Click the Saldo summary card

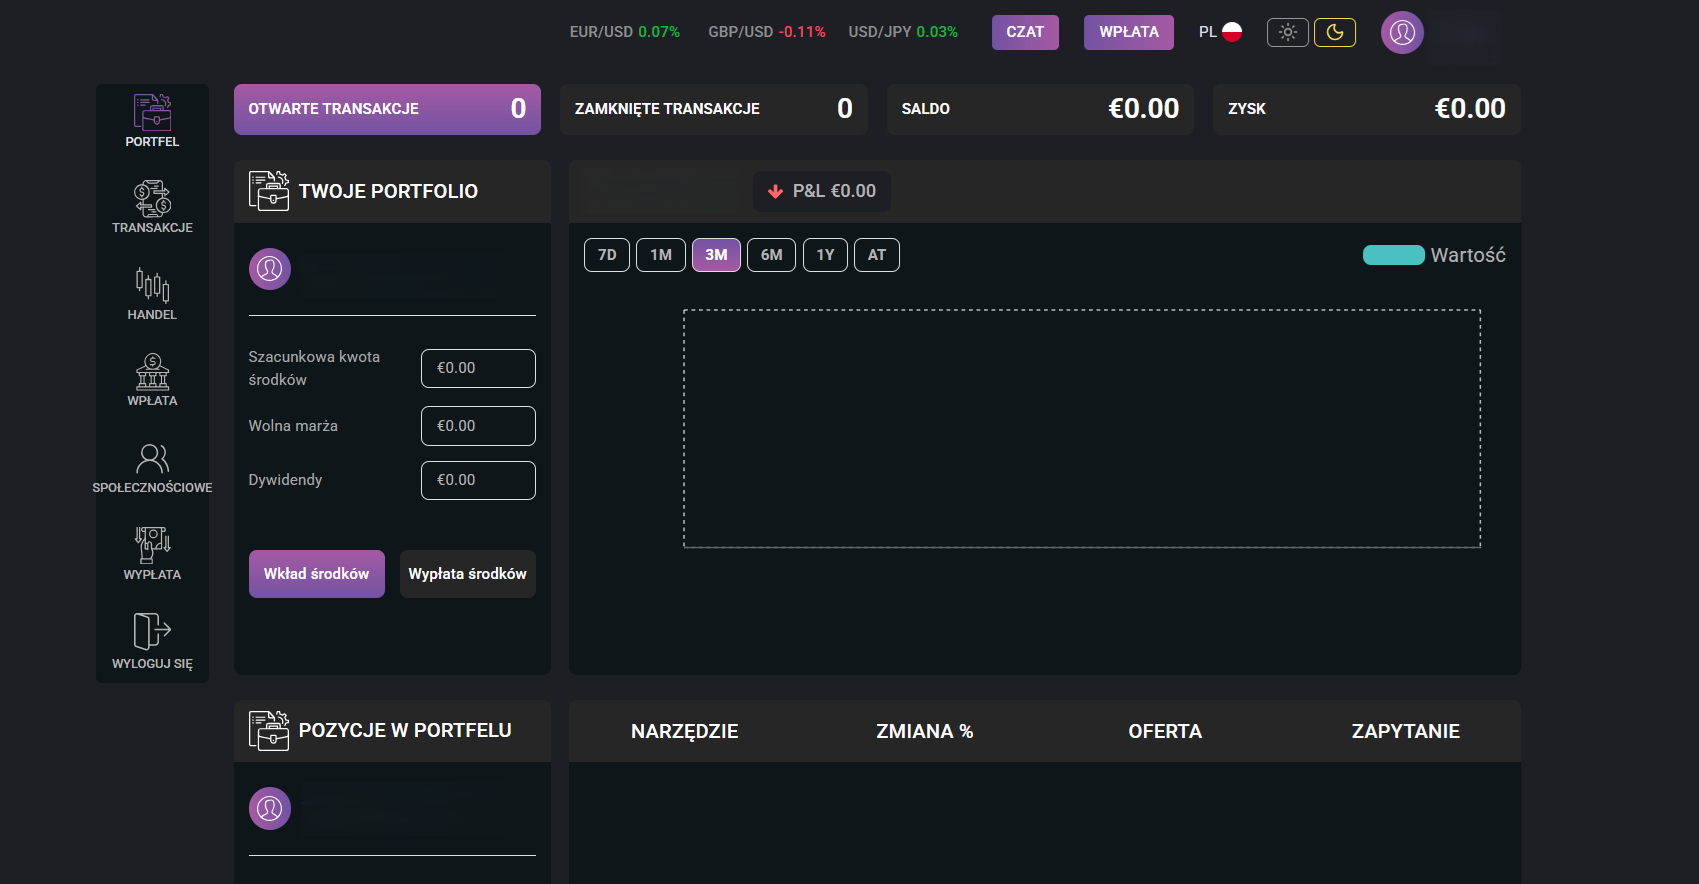coord(1040,109)
